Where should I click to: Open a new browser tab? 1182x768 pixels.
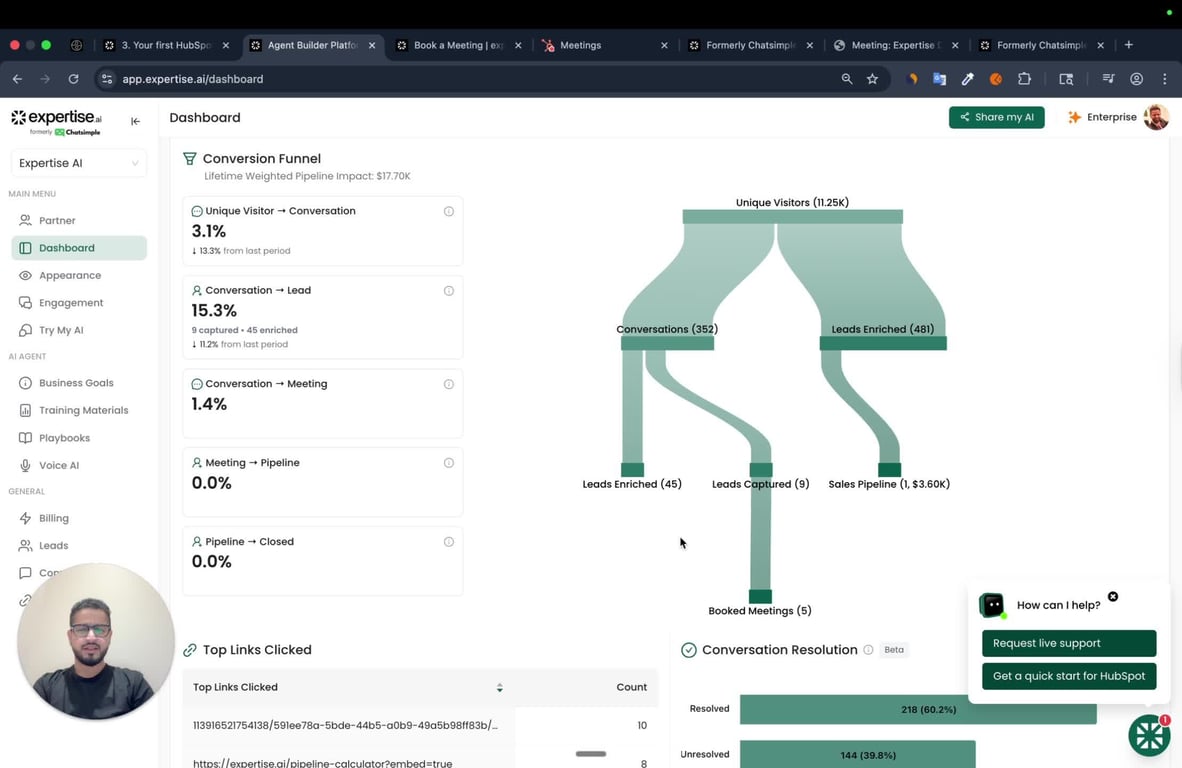point(1128,45)
